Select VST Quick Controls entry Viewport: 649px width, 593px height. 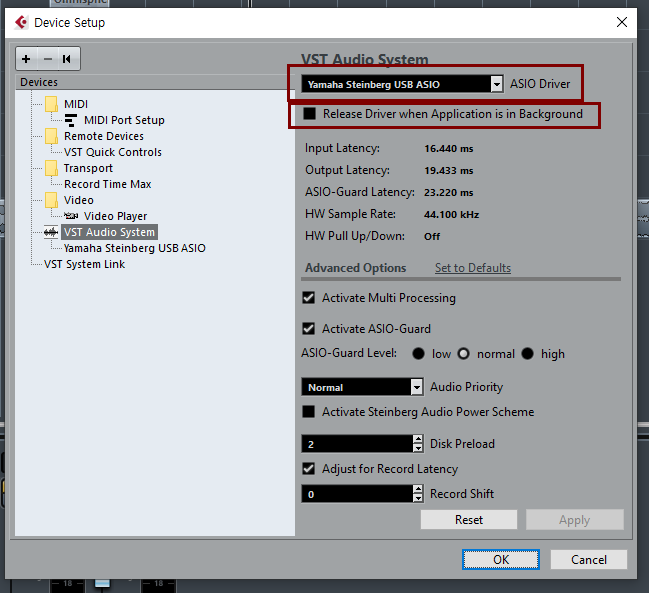click(113, 152)
